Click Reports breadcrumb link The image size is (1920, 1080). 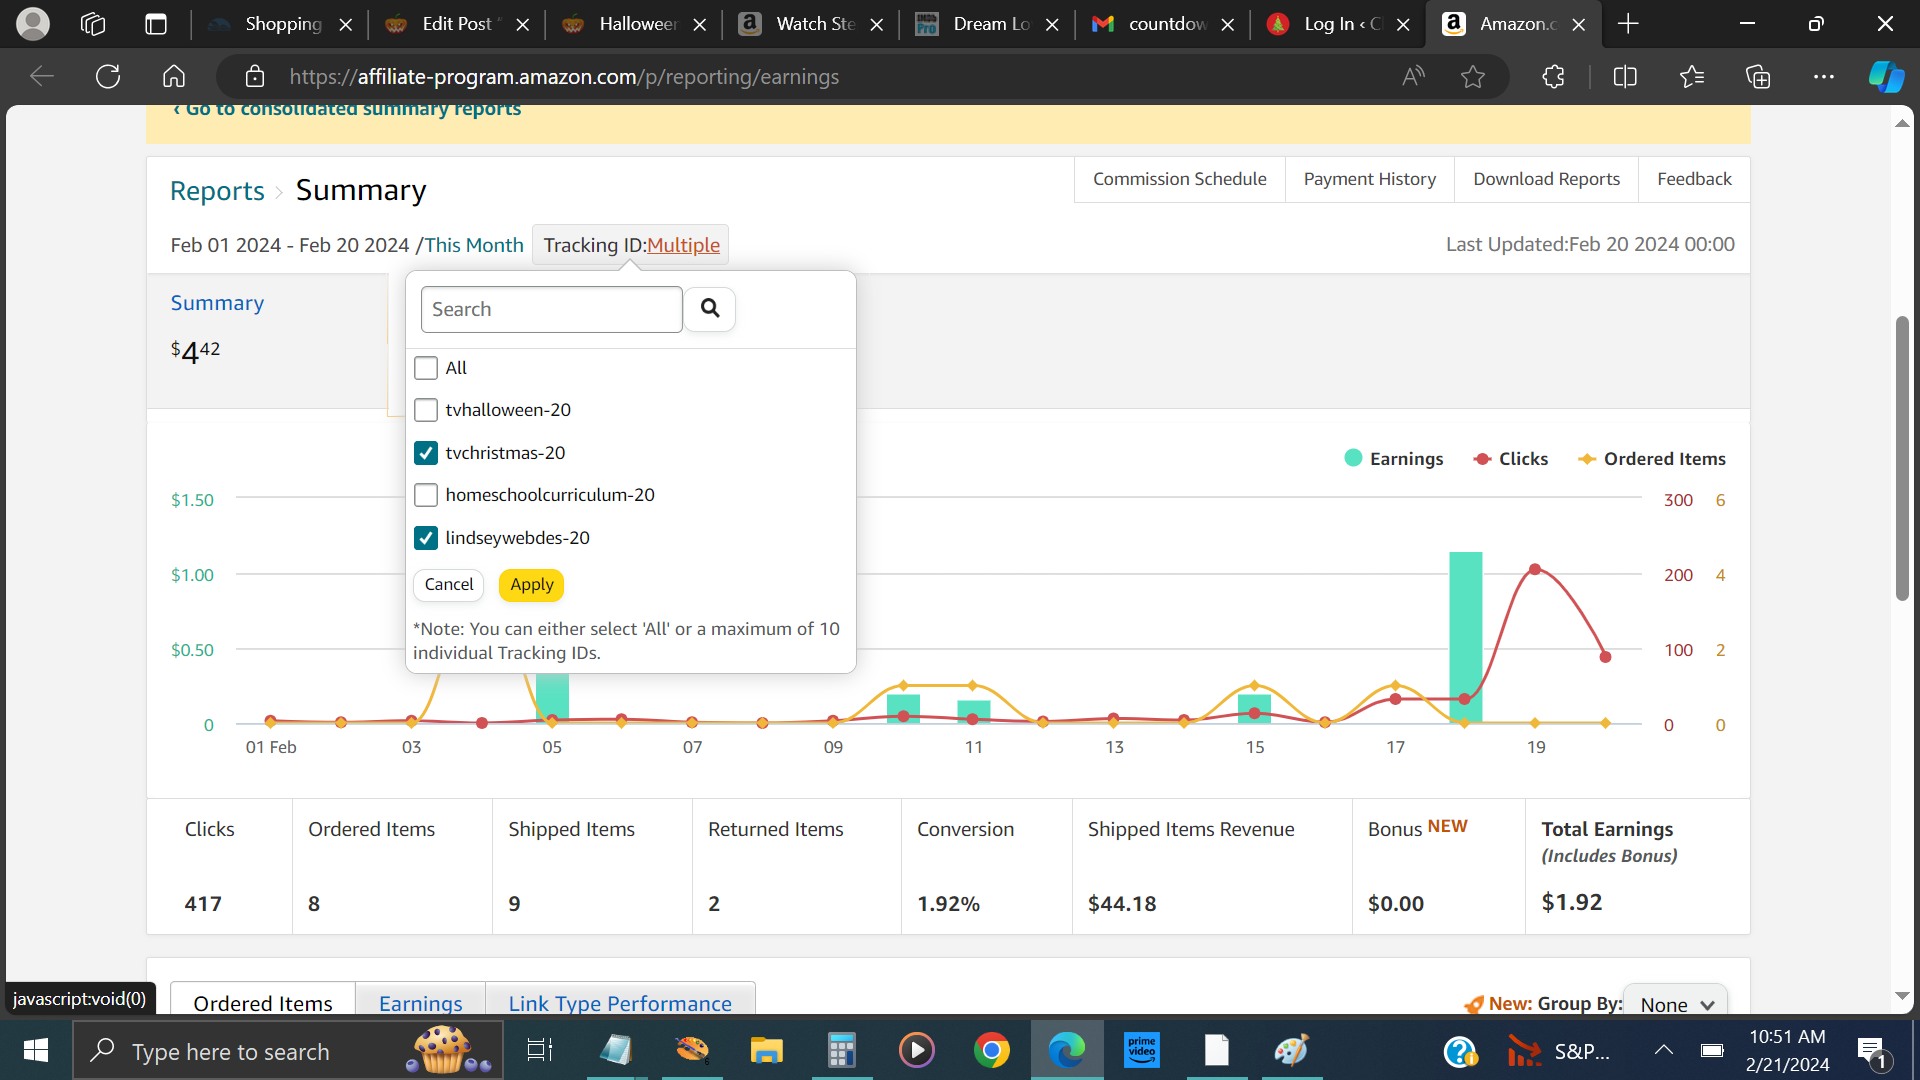pos(217,190)
